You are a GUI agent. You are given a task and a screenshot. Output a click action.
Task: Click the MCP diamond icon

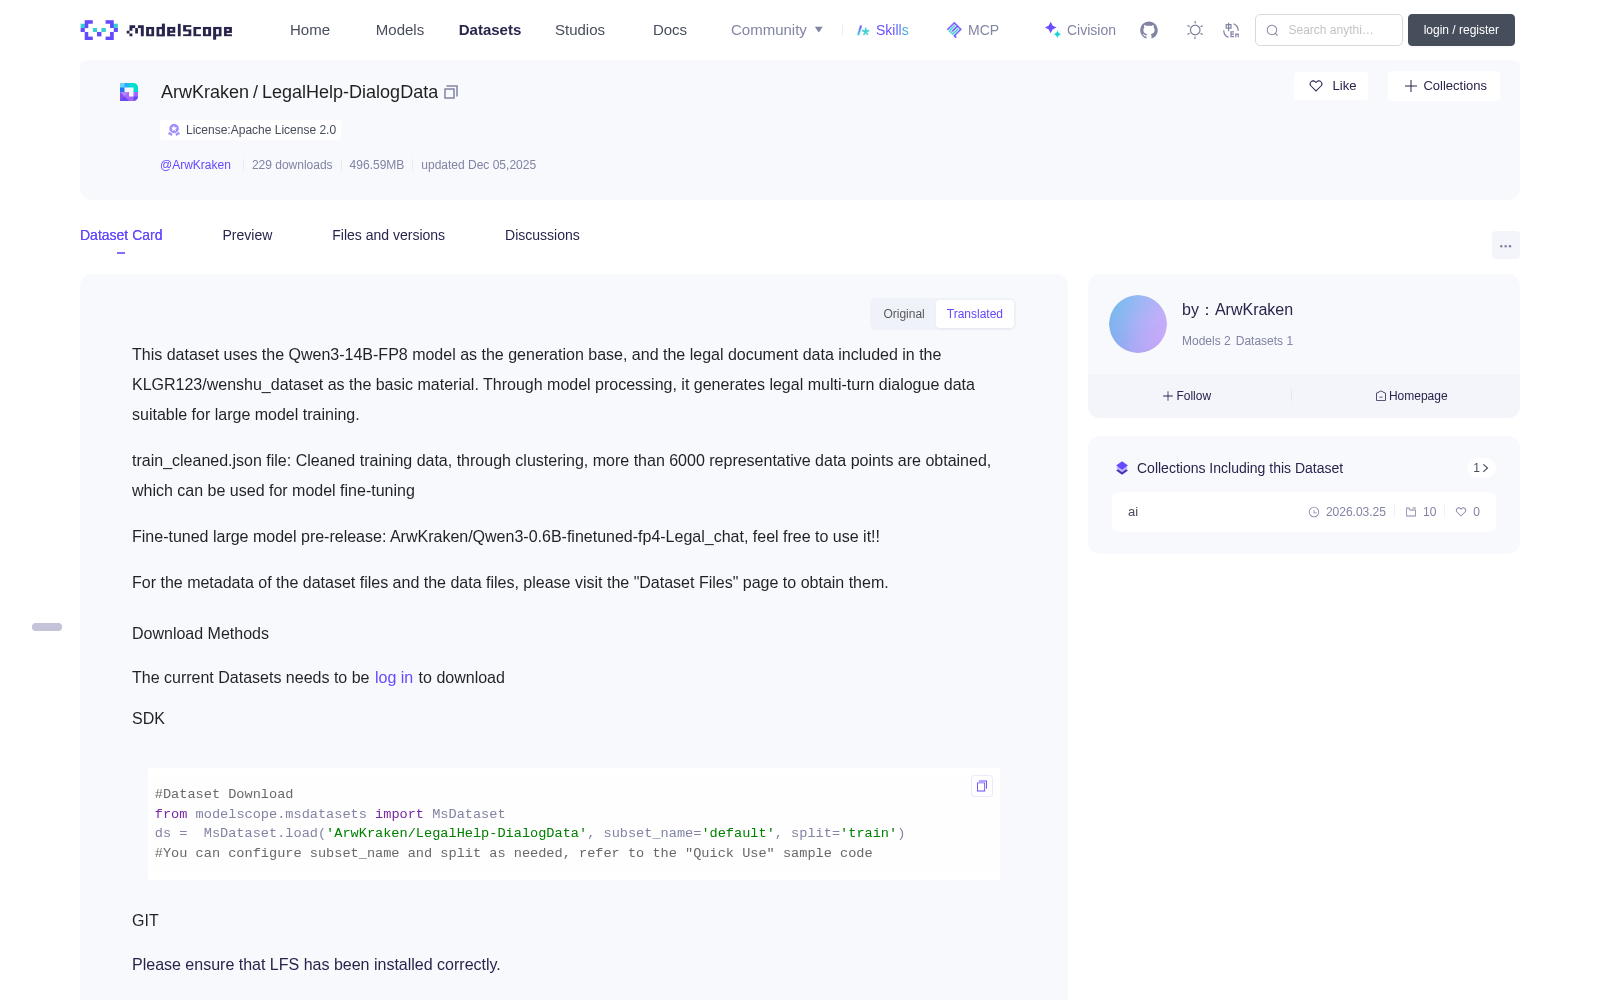[954, 30]
